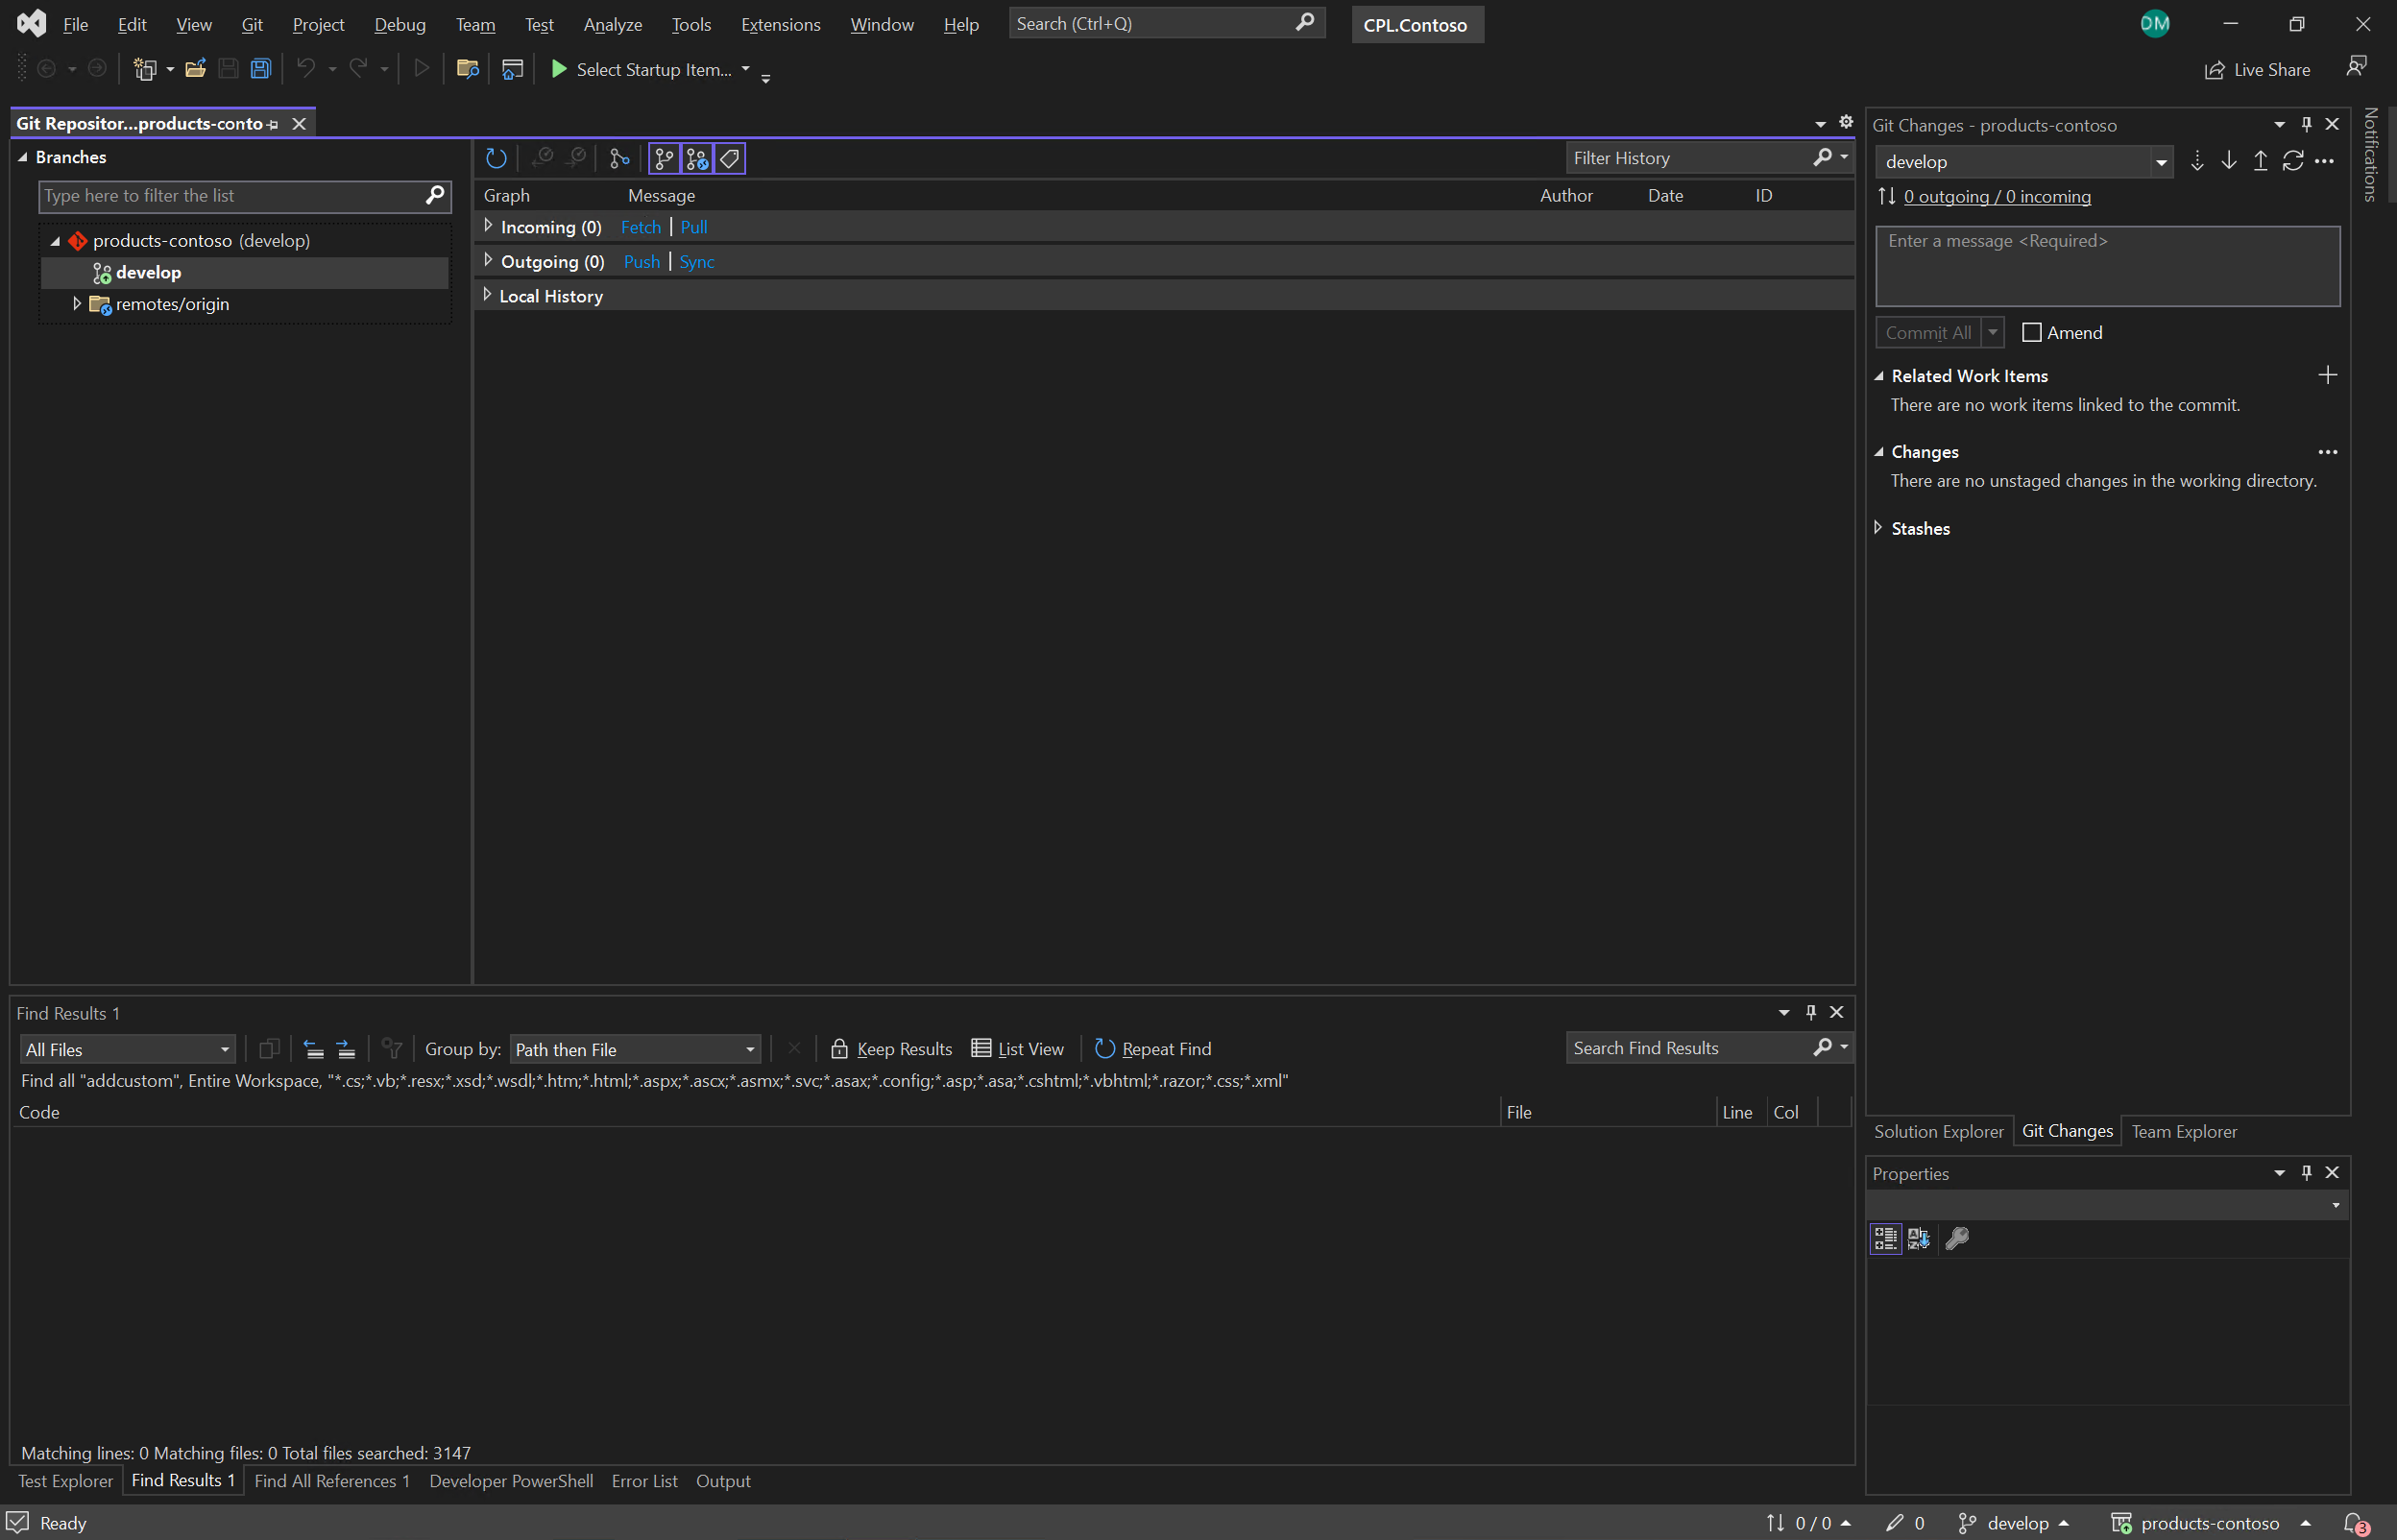Click the commit message input field

click(x=2106, y=266)
